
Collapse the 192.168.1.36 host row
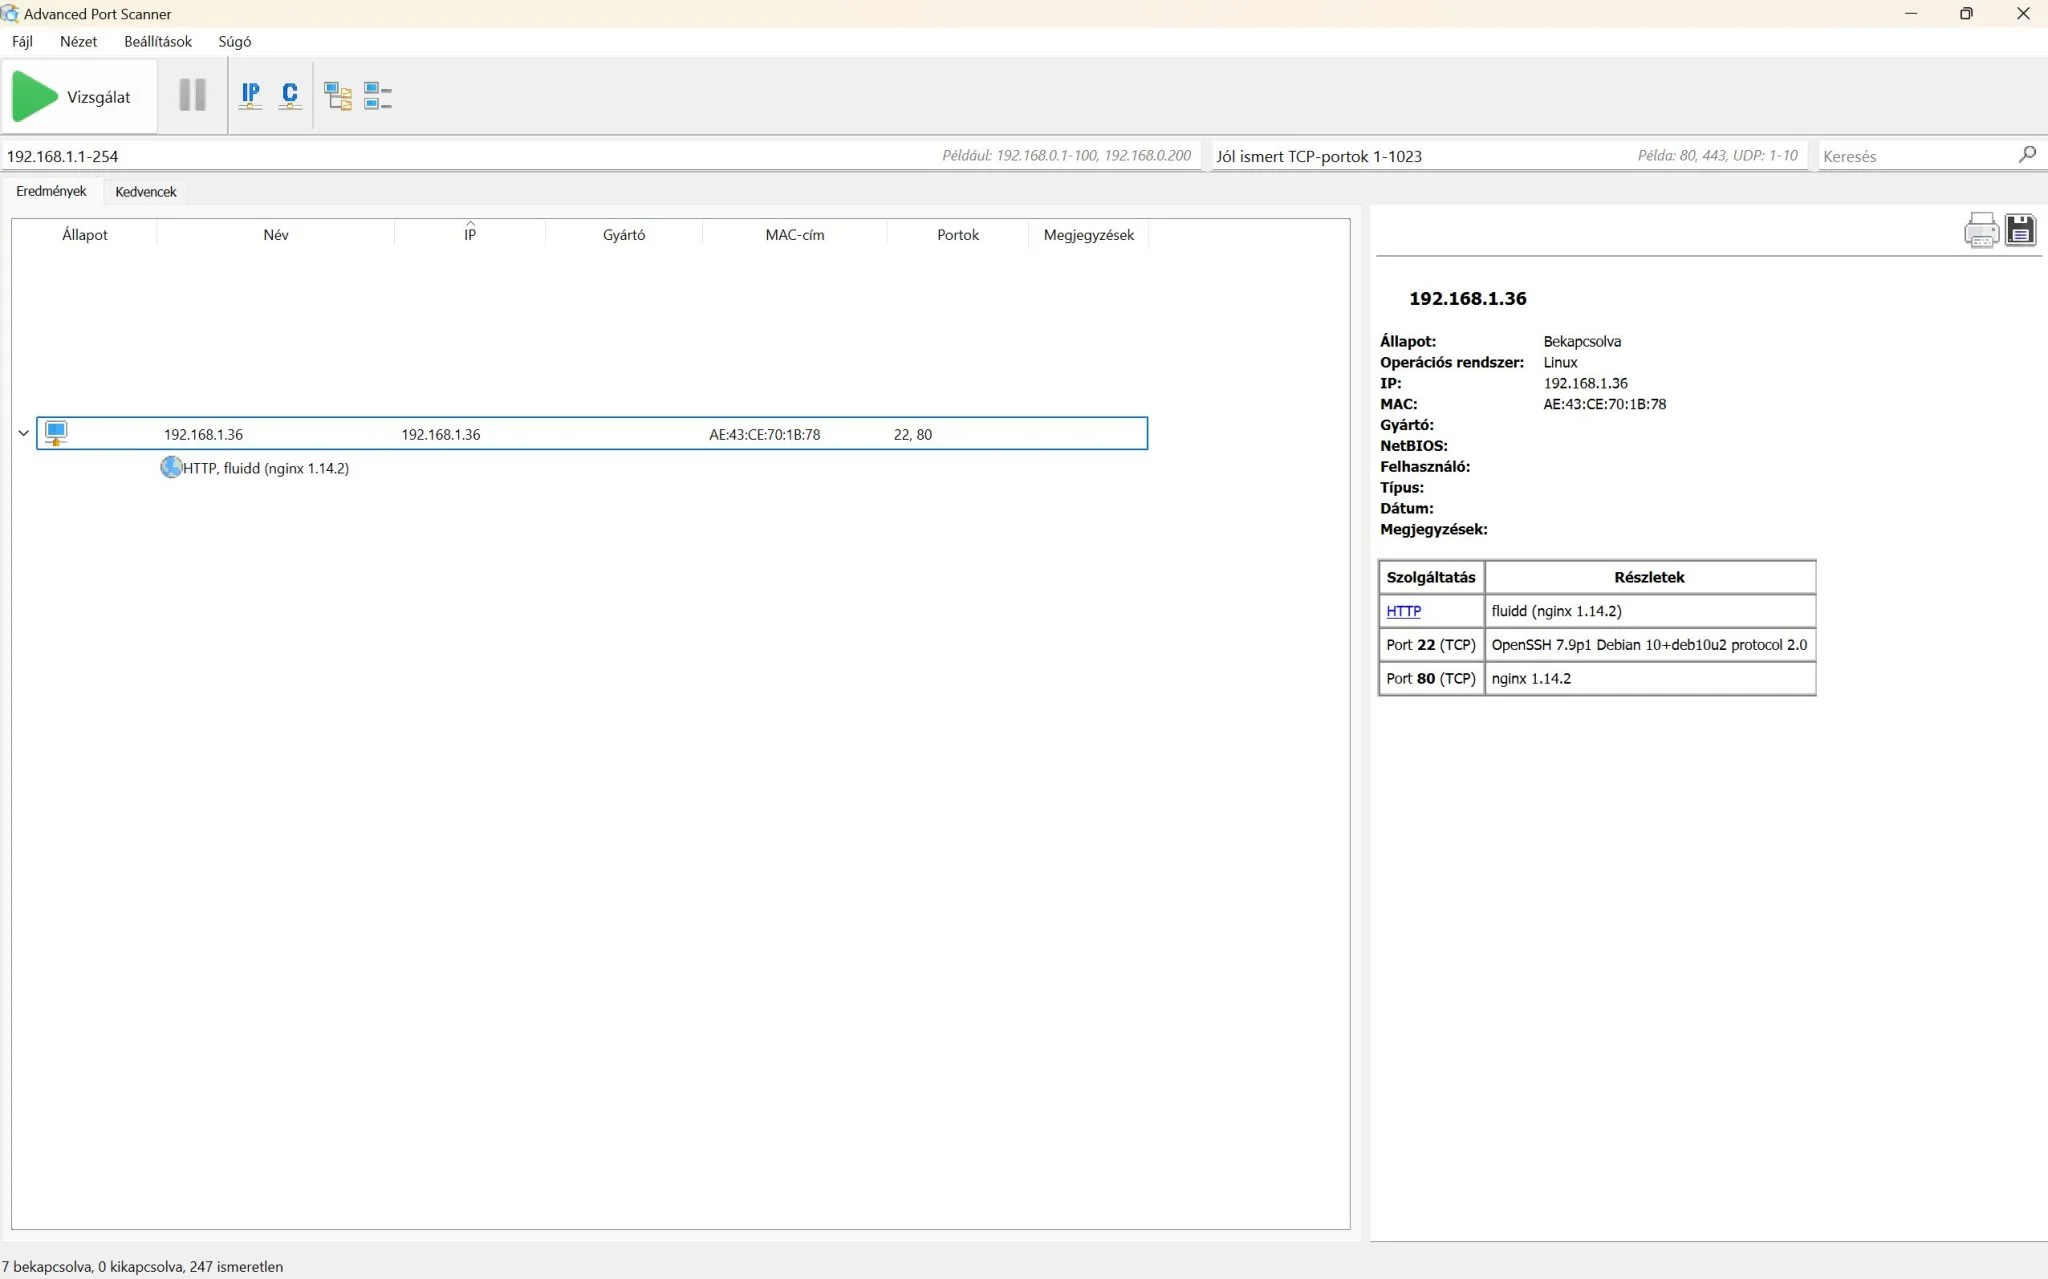(x=23, y=433)
